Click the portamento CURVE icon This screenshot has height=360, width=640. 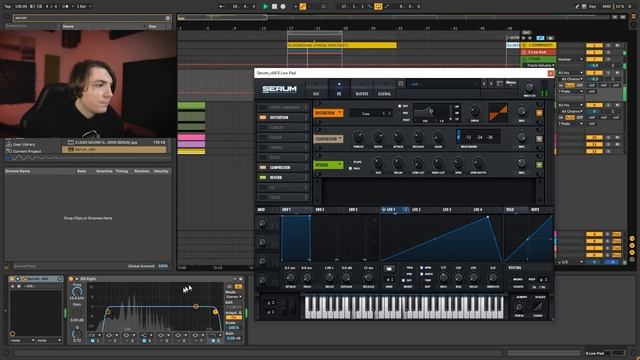coord(538,307)
